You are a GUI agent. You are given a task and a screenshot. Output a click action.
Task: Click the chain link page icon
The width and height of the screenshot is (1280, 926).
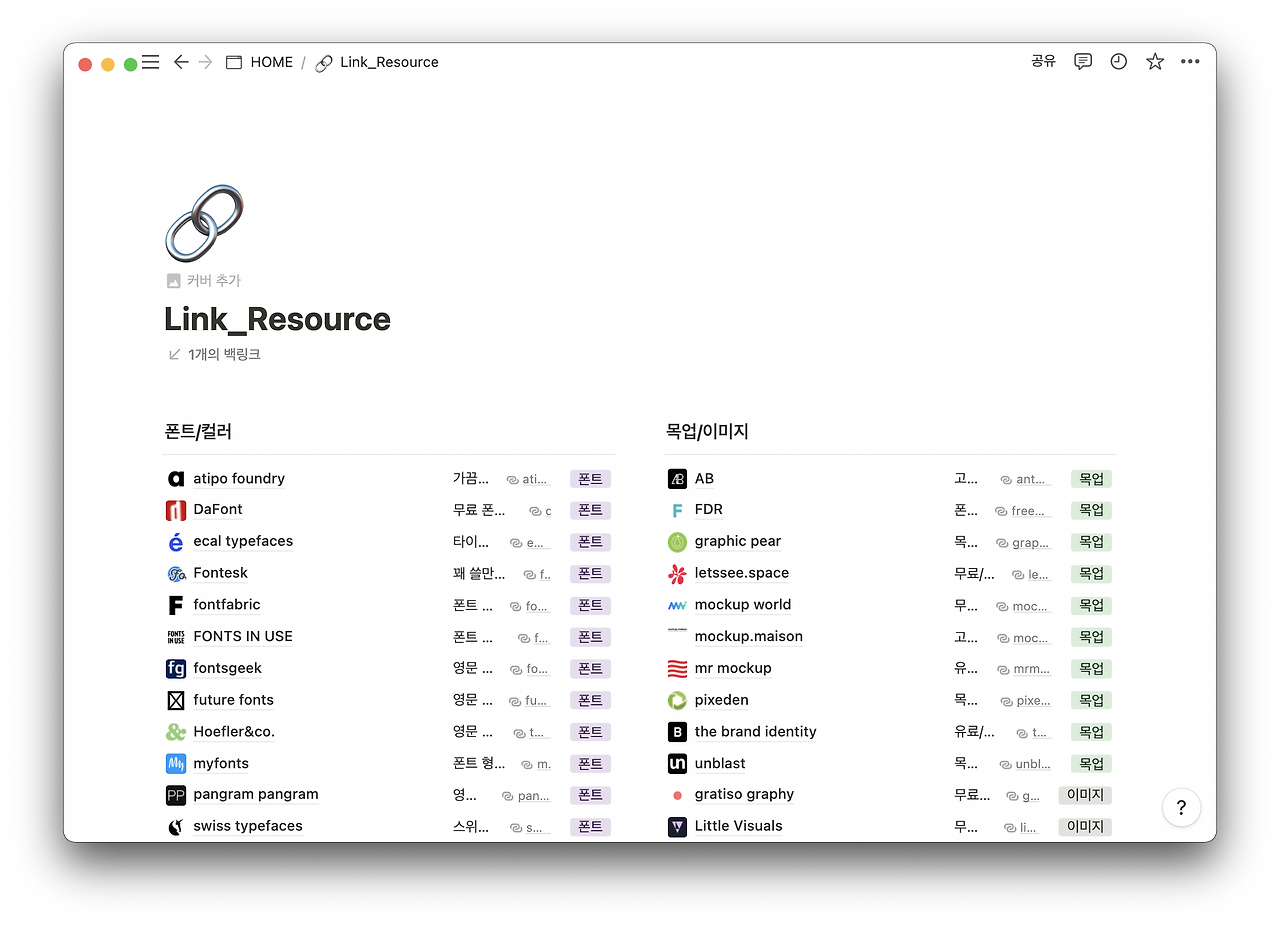click(x=204, y=223)
